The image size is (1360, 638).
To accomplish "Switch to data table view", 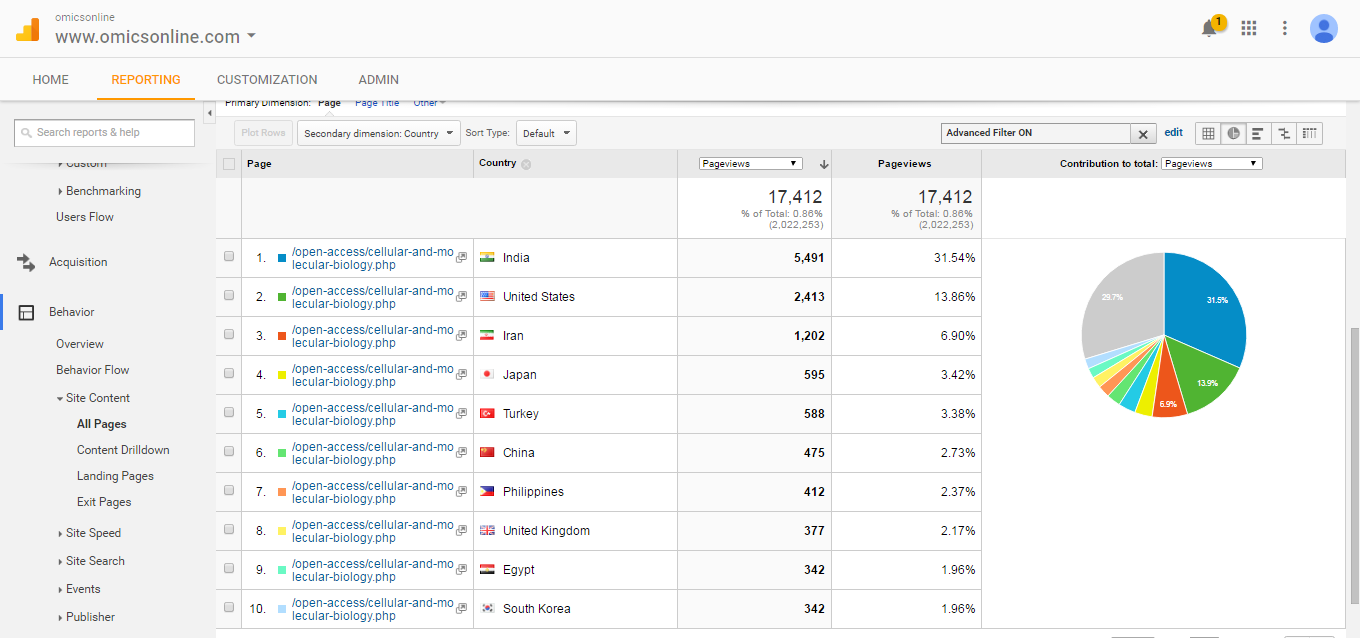I will pos(1208,133).
